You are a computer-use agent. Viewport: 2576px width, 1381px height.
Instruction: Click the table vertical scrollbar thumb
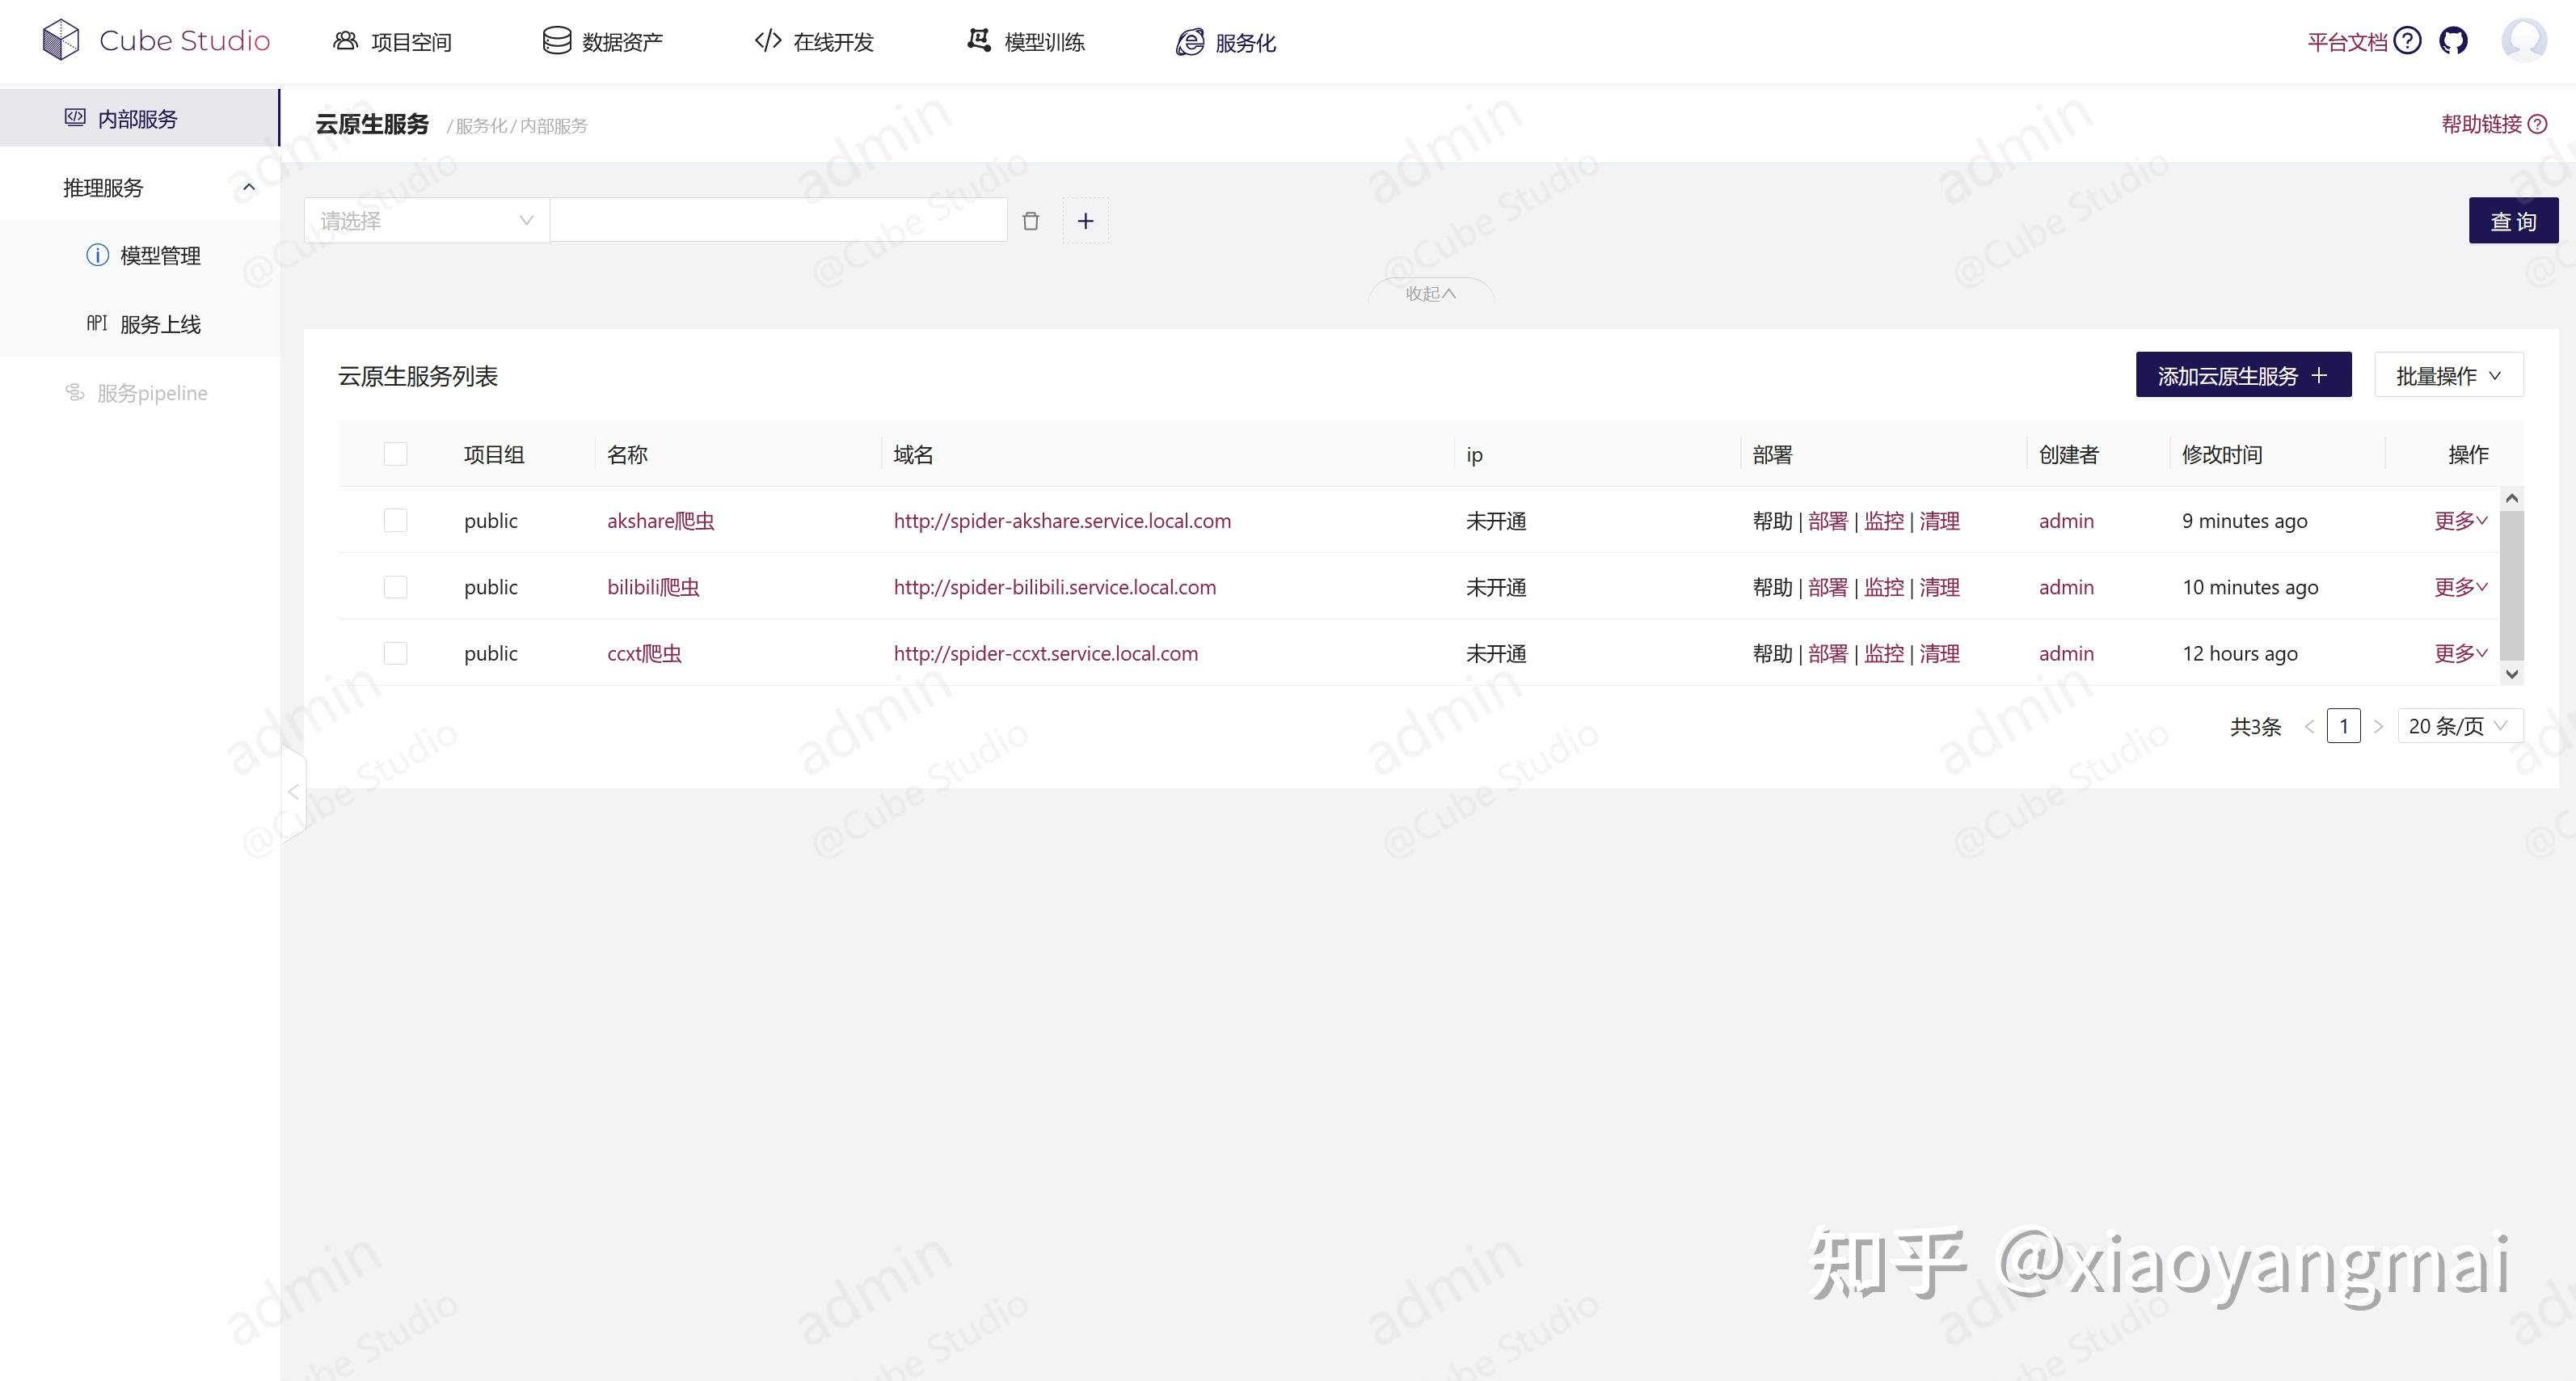coord(2511,585)
